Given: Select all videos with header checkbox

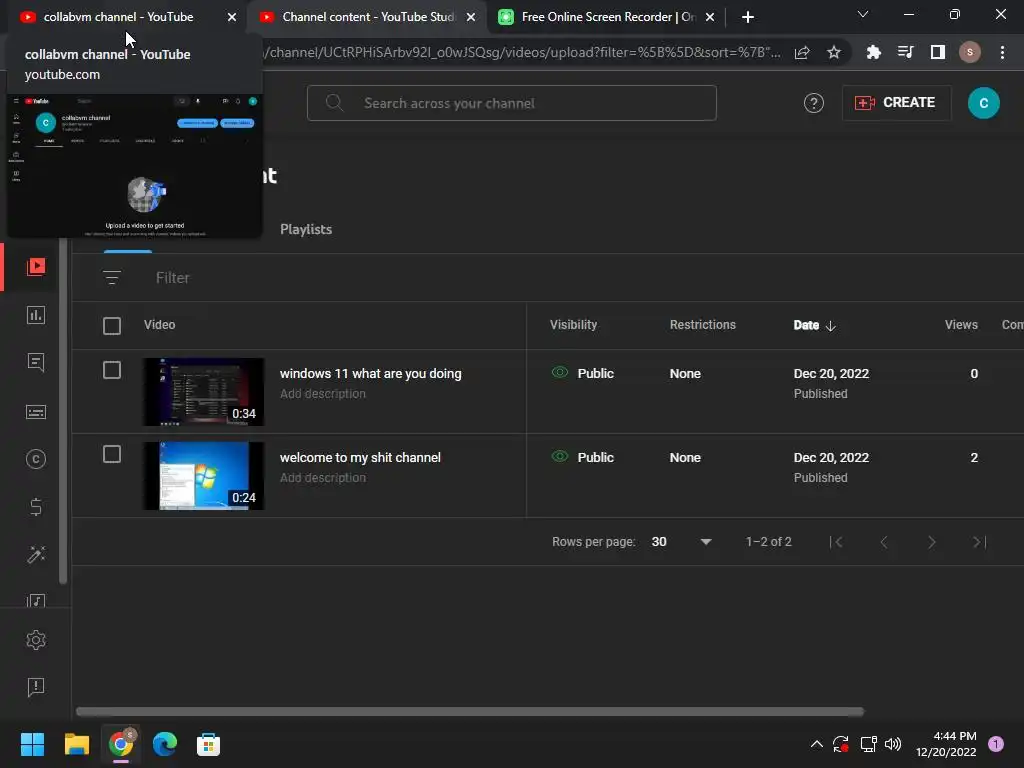Looking at the screenshot, I should pyautogui.click(x=112, y=326).
